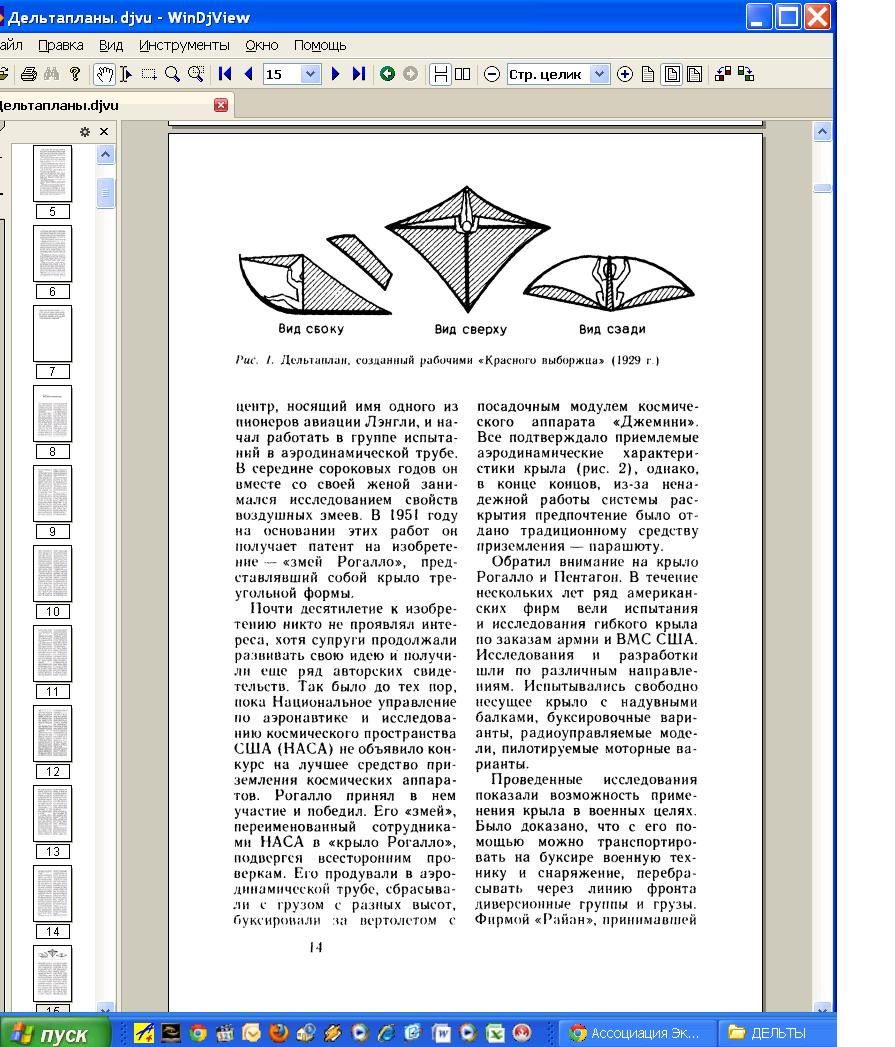This screenshot has width=895, height=1047.
Task: Select the Hand drag tool
Action: (x=105, y=74)
